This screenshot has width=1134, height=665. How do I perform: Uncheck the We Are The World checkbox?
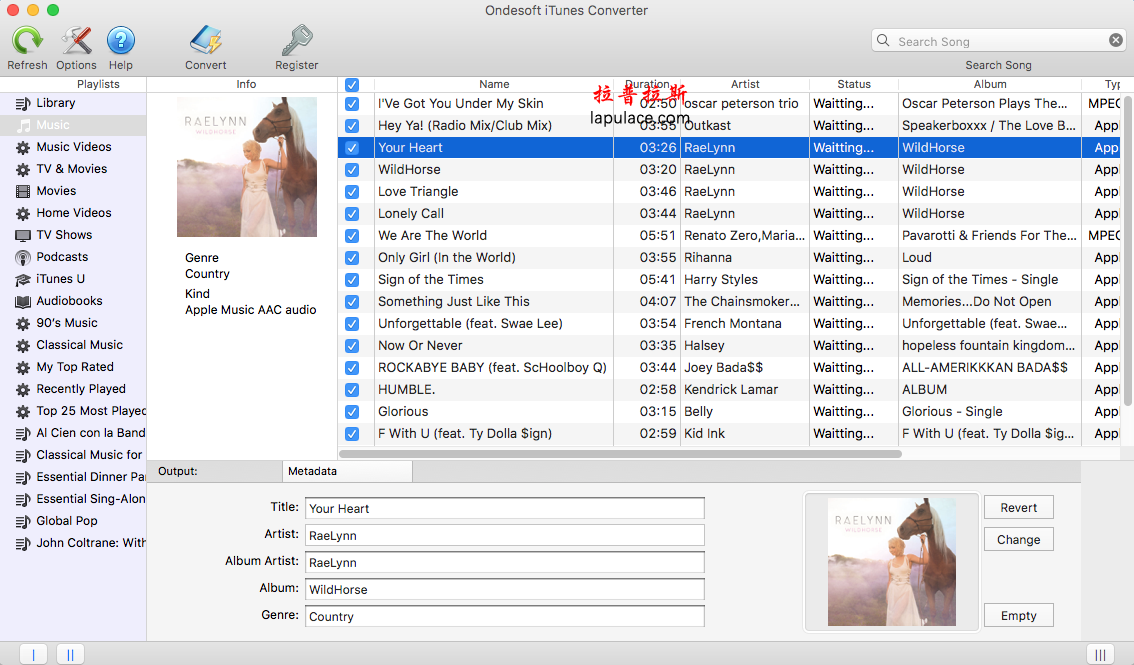pyautogui.click(x=352, y=236)
